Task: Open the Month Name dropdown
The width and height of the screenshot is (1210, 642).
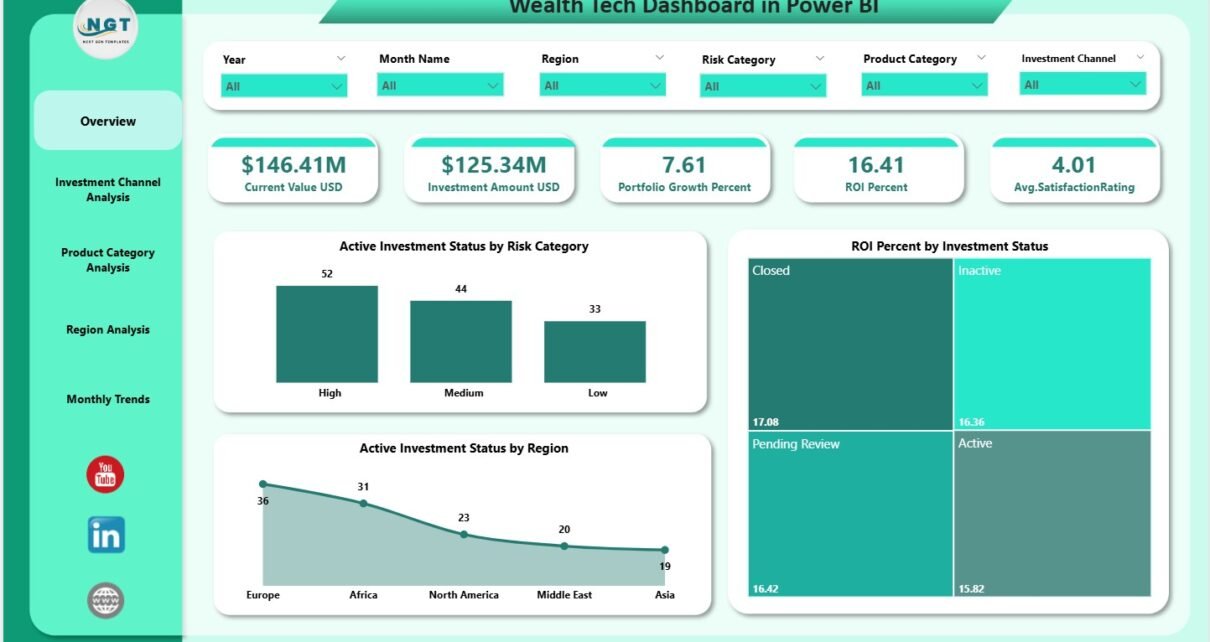Action: click(x=440, y=86)
